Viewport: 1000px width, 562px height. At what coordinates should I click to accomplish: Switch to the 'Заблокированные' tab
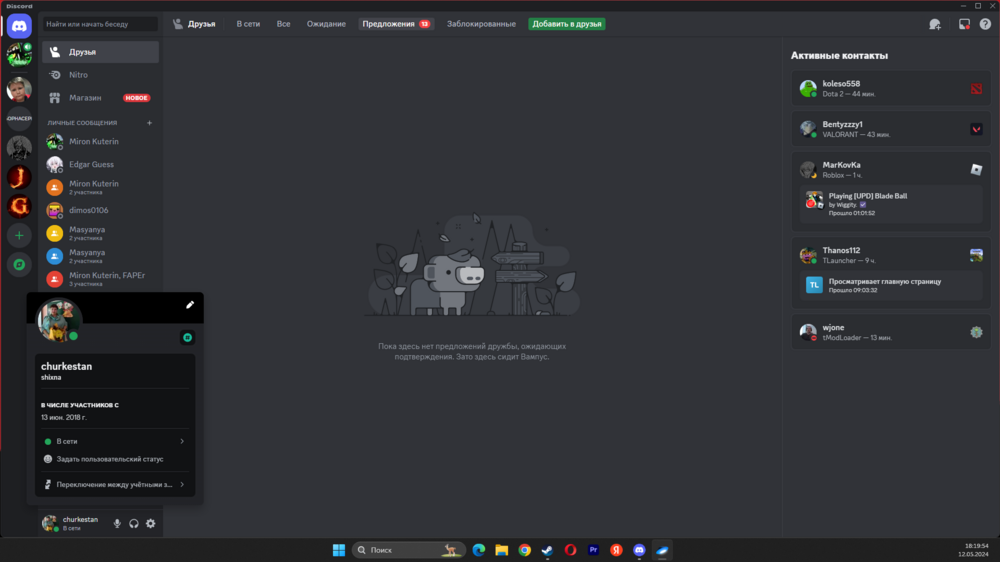coord(481,24)
